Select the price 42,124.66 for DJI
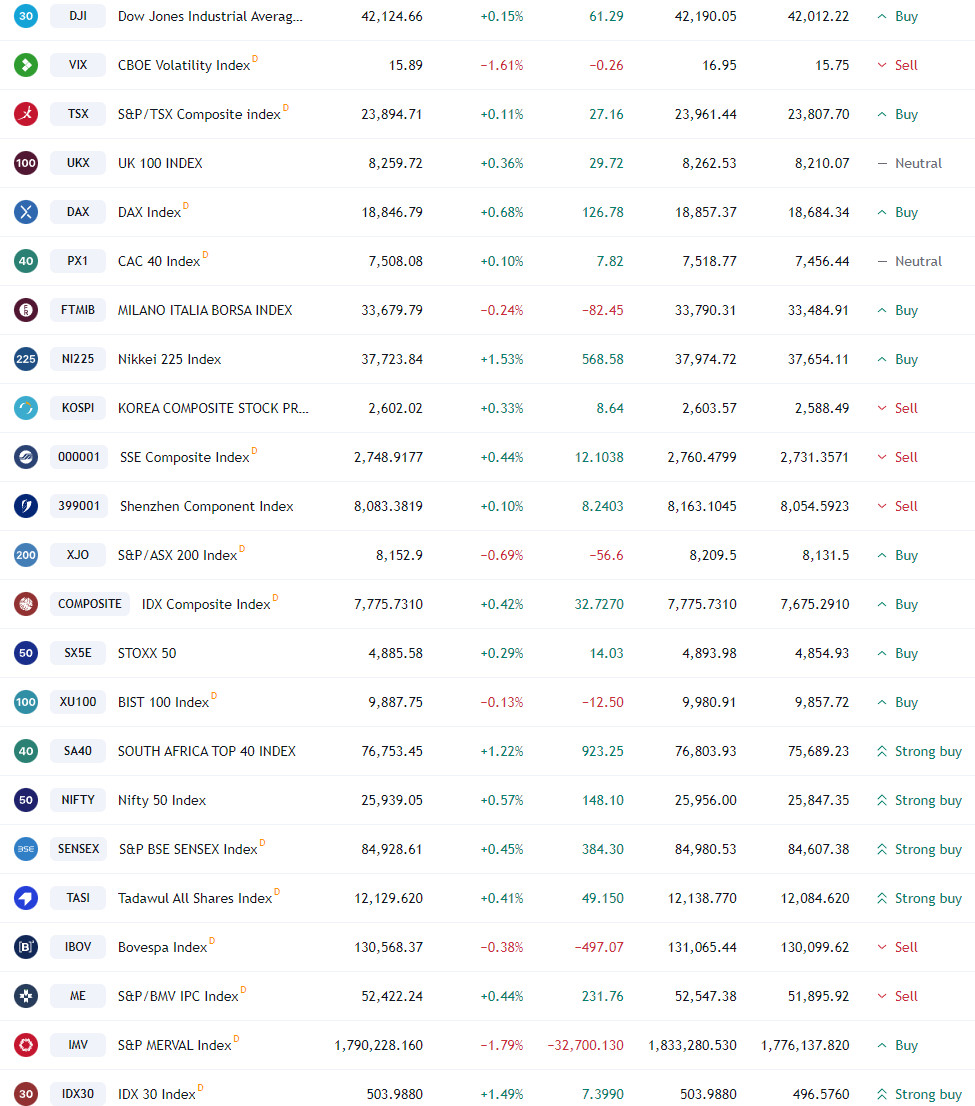 tap(392, 16)
